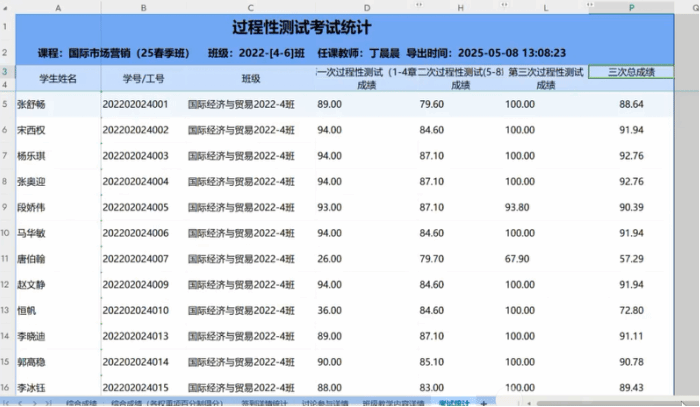Click the 学生姓名 header cell
The width and height of the screenshot is (700, 407).
pyautogui.click(x=57, y=78)
